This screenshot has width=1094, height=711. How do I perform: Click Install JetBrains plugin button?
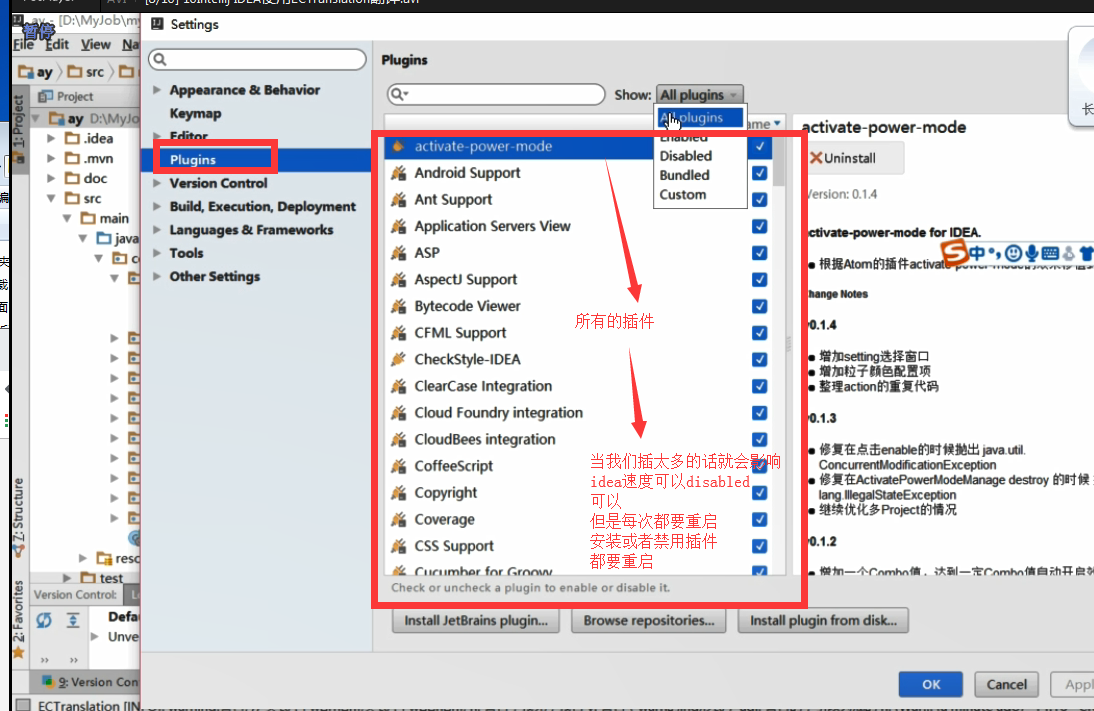(x=476, y=620)
